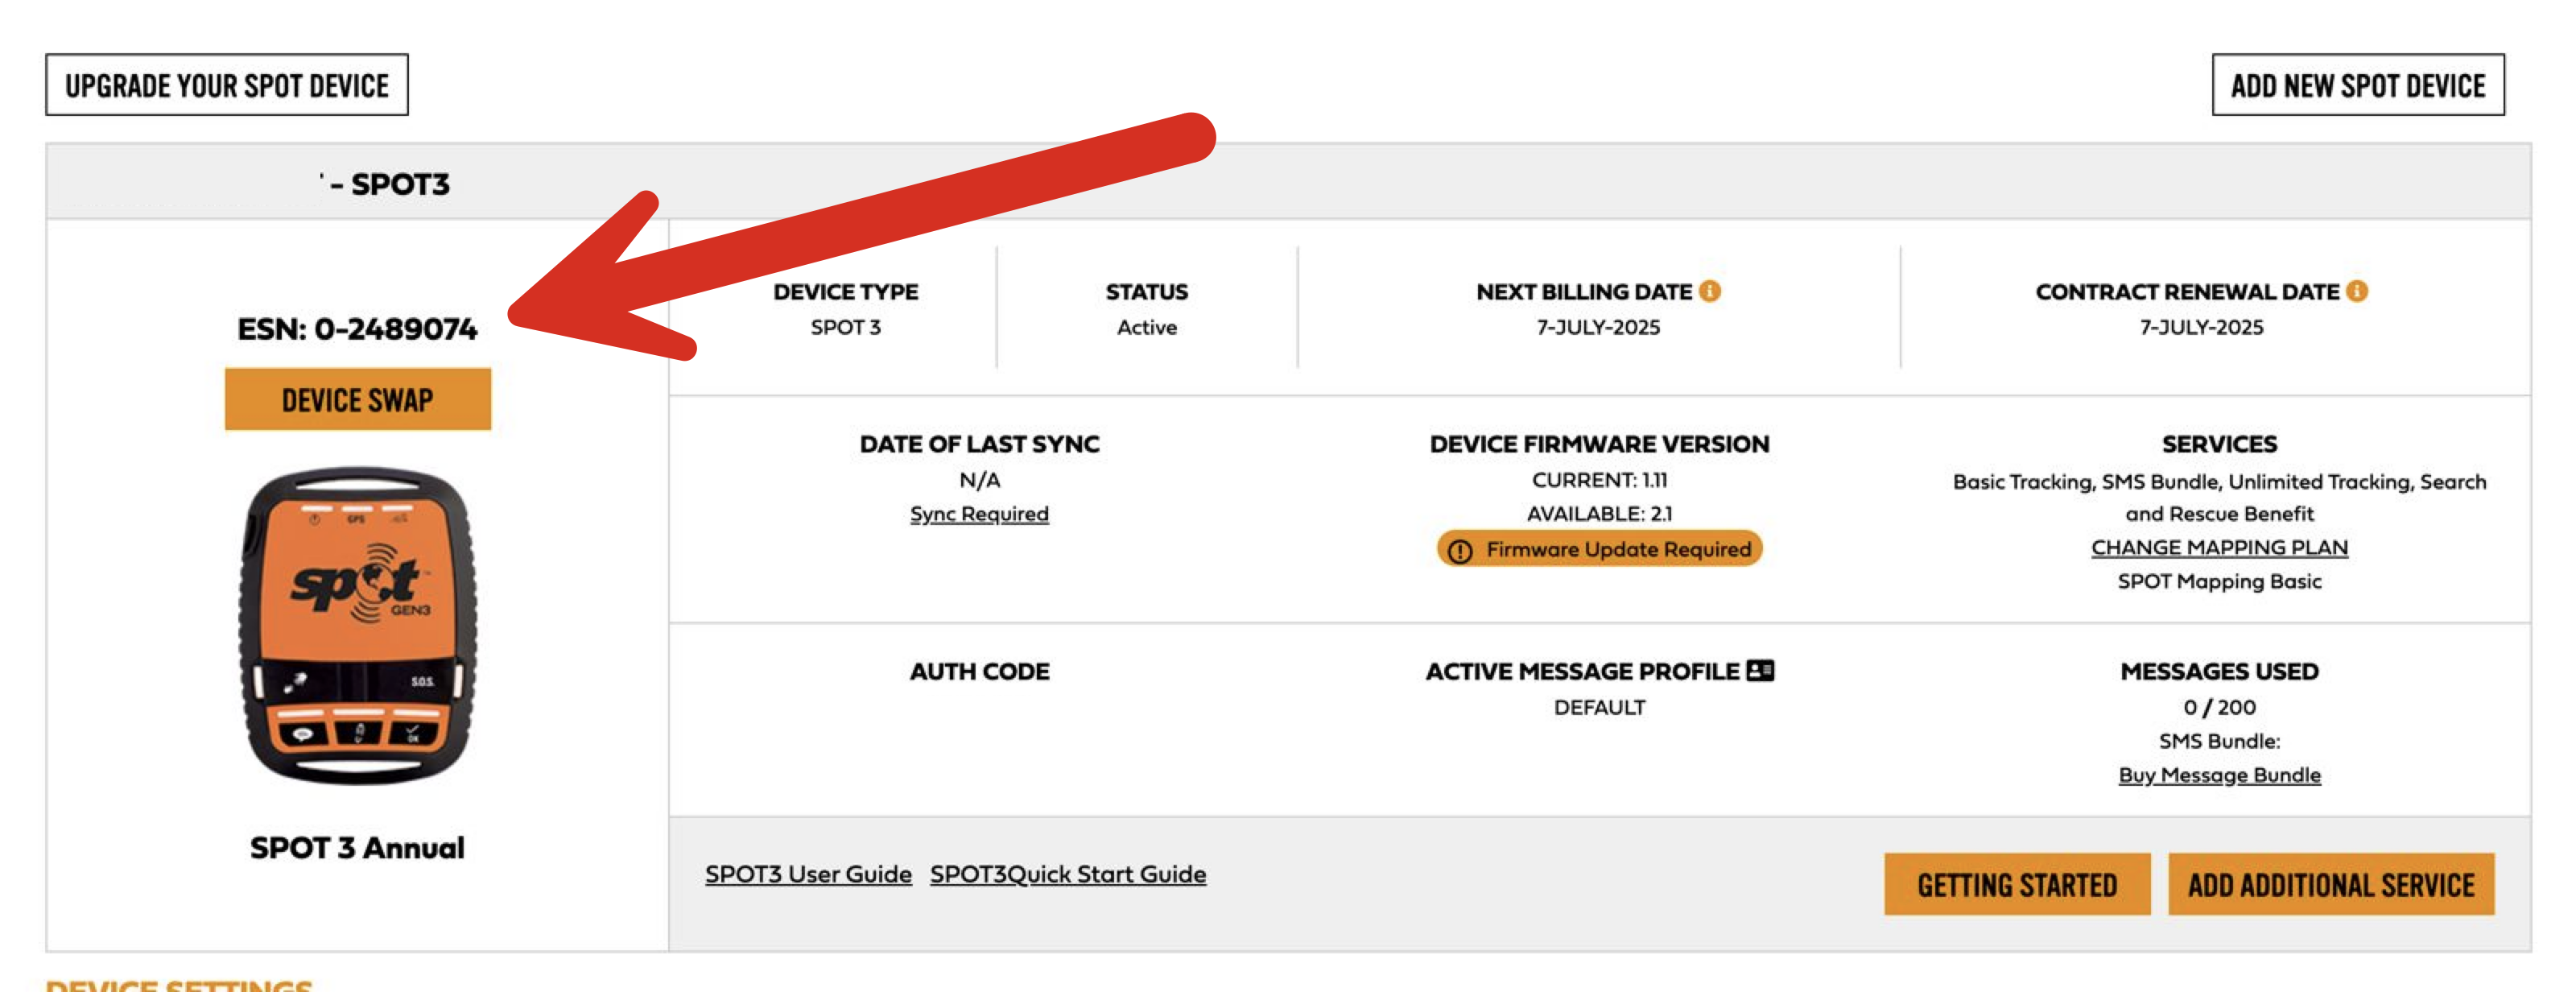
Task: Click the AUTH CODE heading
Action: pos(979,672)
